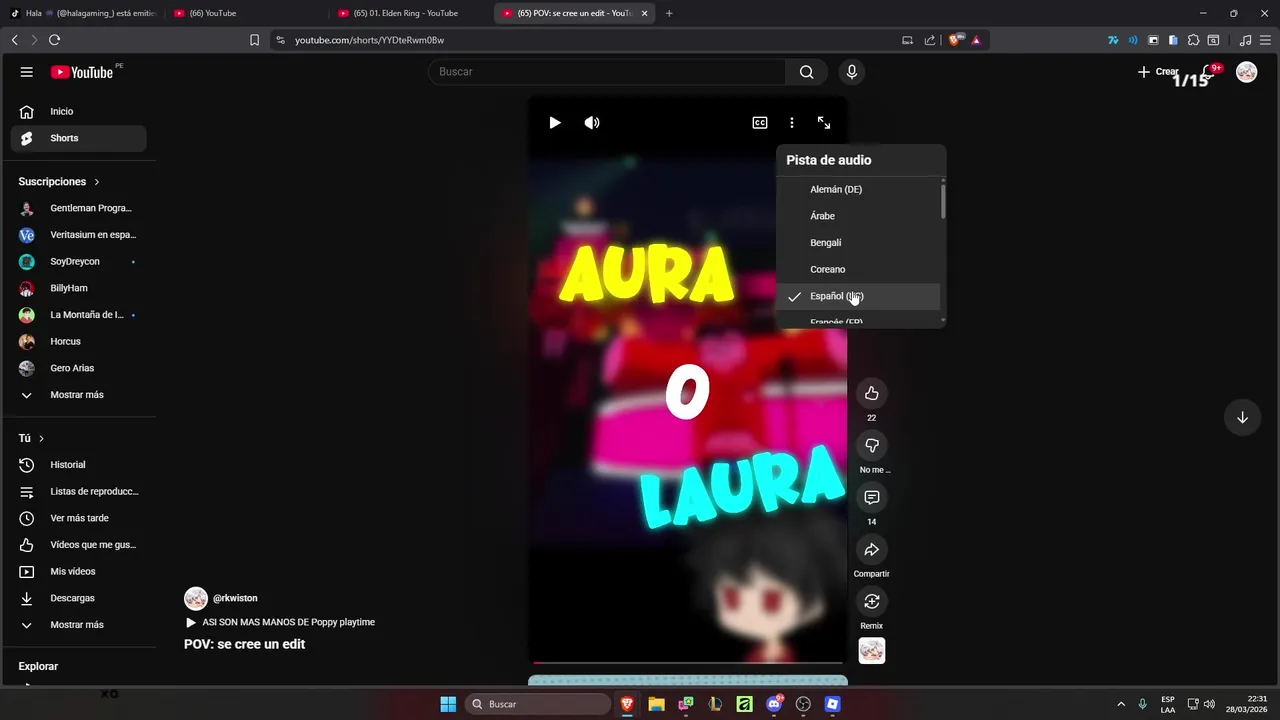Choose Coreano audio track
Viewport: 1280px width, 720px height.
point(860,269)
